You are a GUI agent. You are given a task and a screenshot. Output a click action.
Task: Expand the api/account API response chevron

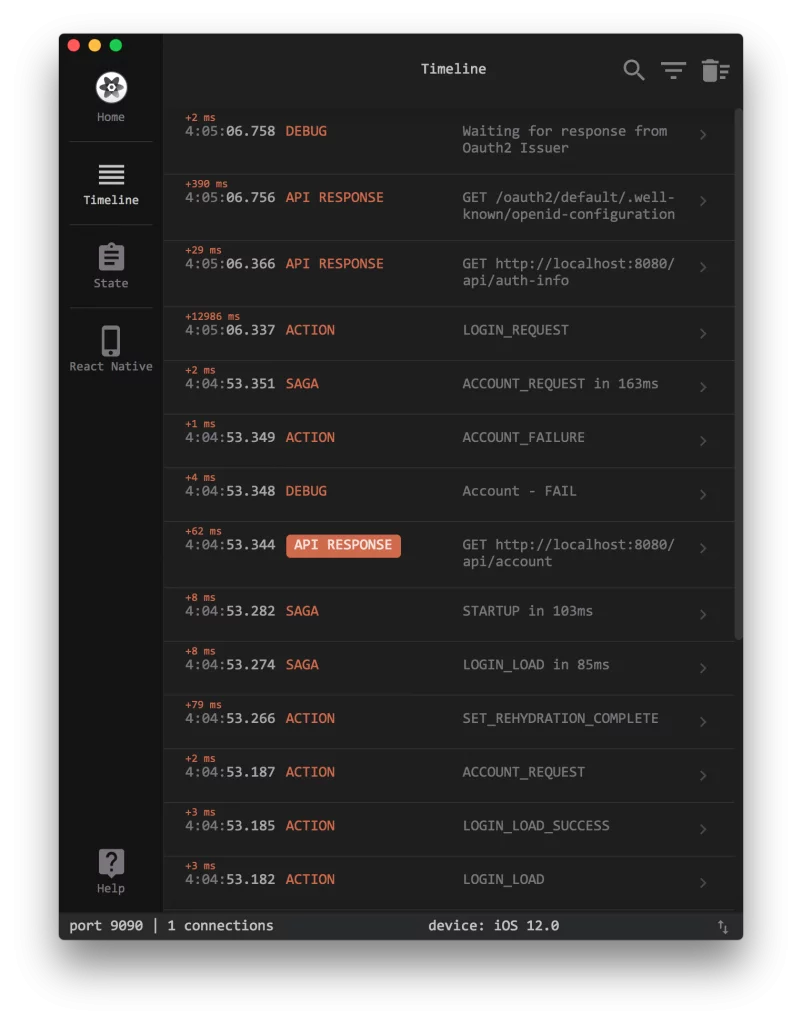click(703, 548)
